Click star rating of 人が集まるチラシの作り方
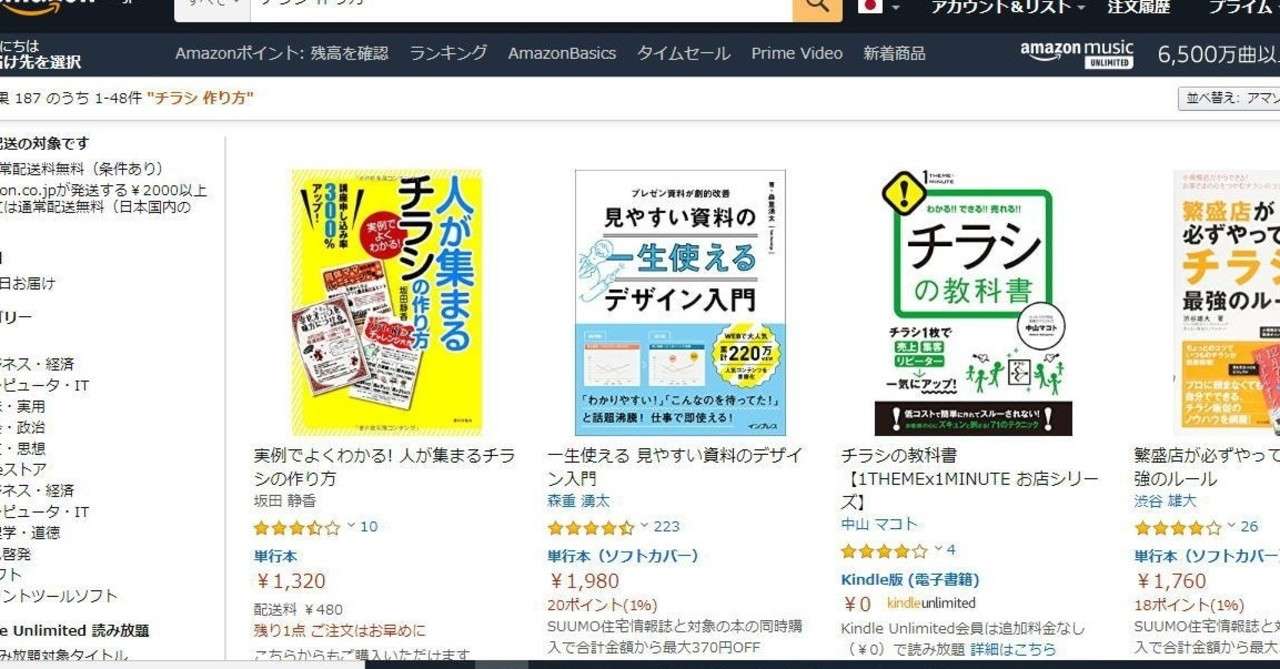The height and width of the screenshot is (669, 1280). pyautogui.click(x=297, y=527)
